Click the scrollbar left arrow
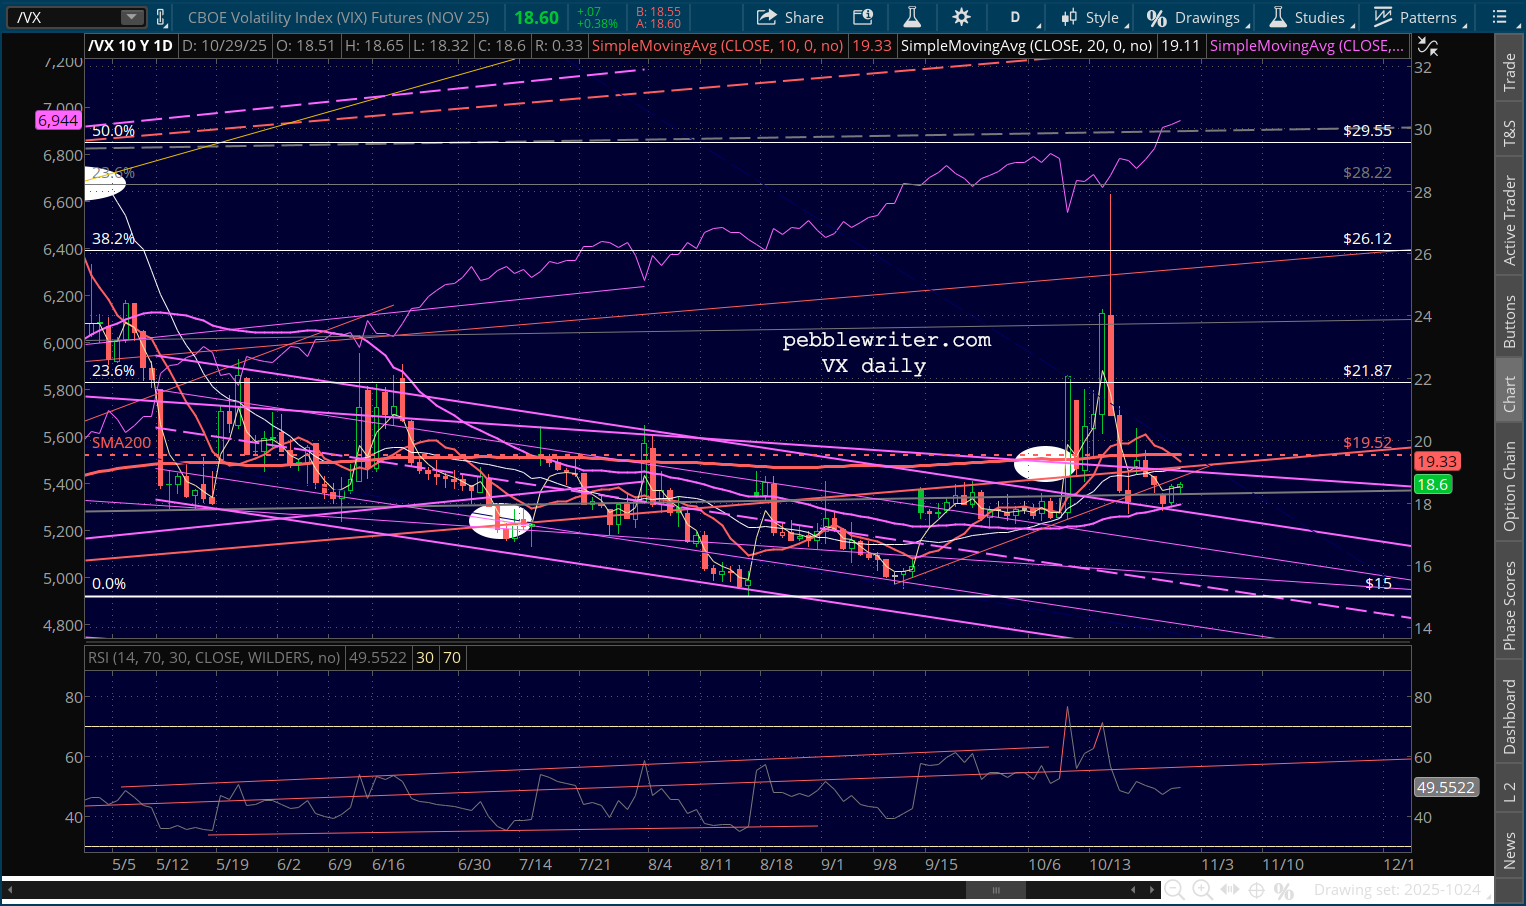 1132,889
